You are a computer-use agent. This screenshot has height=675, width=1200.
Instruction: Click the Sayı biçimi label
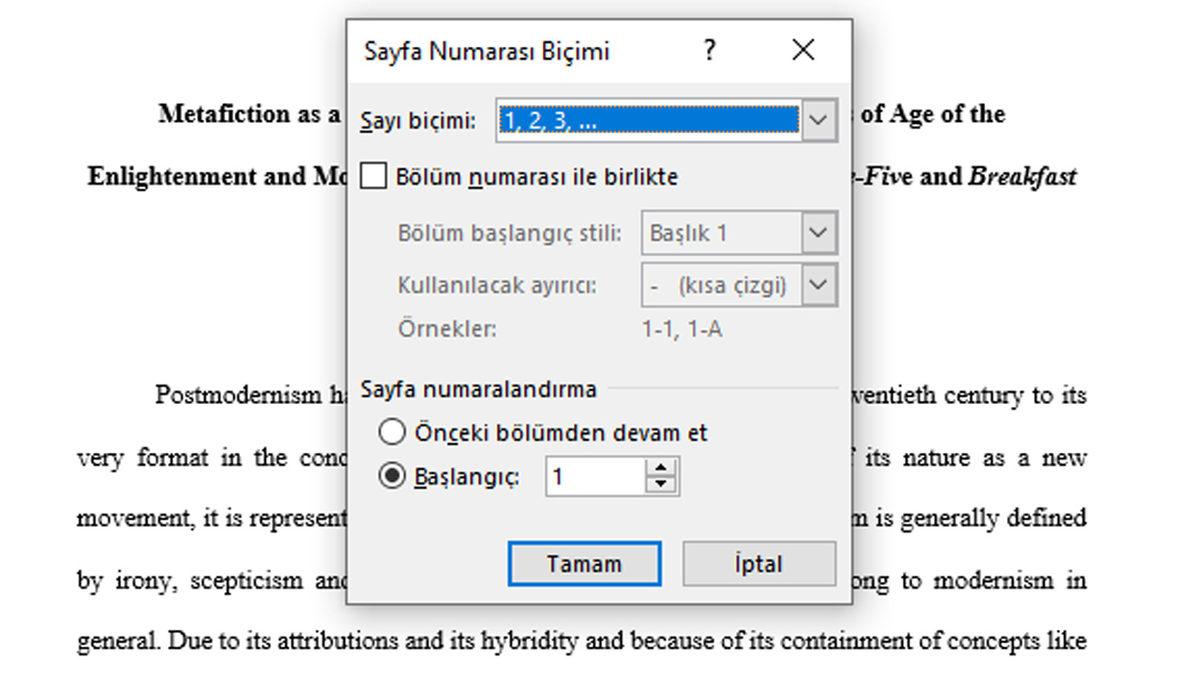click(x=418, y=122)
